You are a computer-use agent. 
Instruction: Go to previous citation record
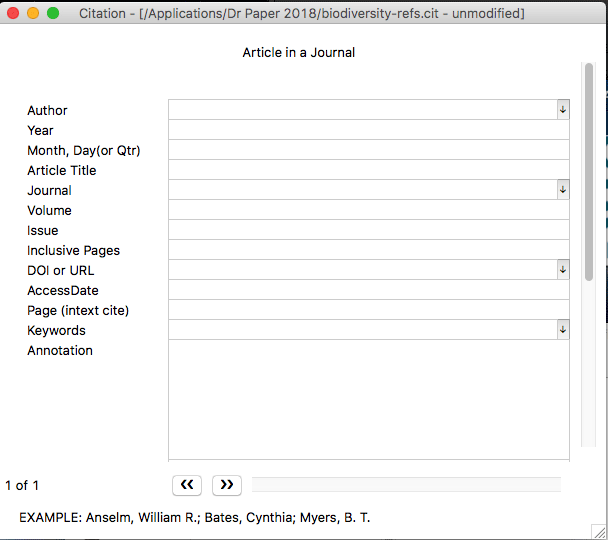(x=187, y=485)
